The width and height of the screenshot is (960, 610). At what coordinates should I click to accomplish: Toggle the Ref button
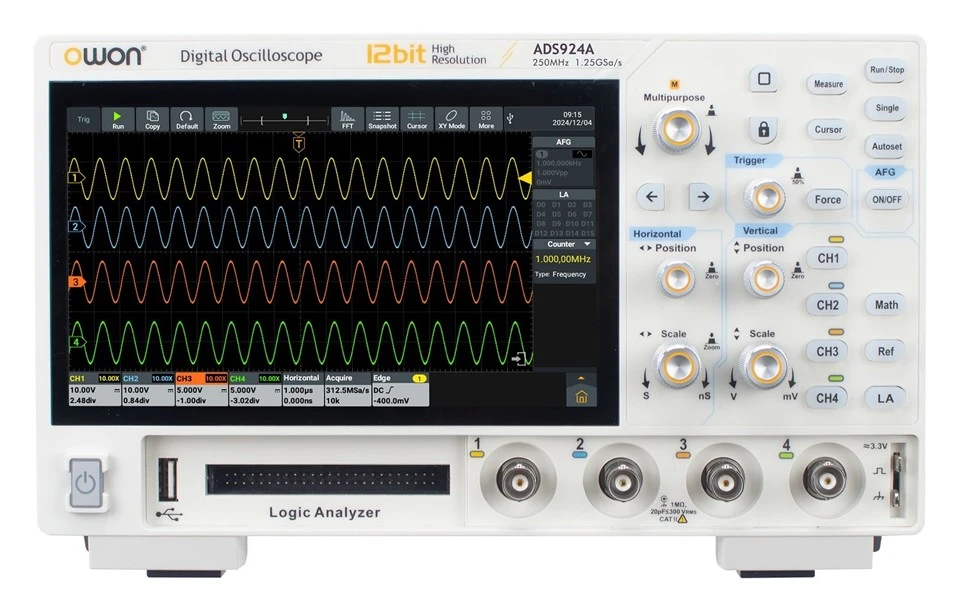click(x=885, y=352)
